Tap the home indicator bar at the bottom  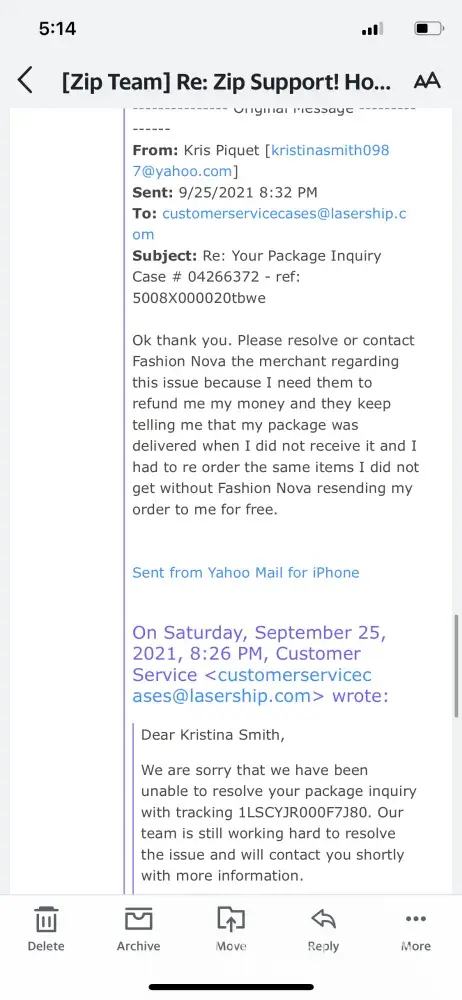pos(231,987)
